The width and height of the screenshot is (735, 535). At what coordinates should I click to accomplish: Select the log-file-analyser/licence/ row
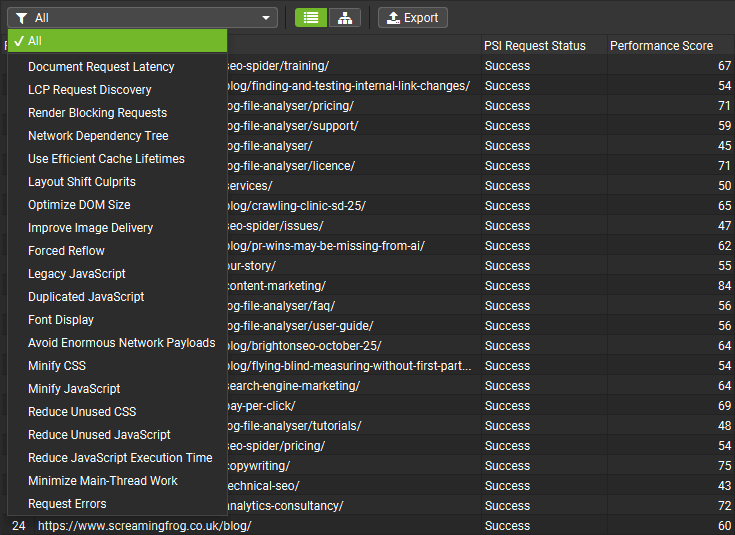(x=354, y=166)
